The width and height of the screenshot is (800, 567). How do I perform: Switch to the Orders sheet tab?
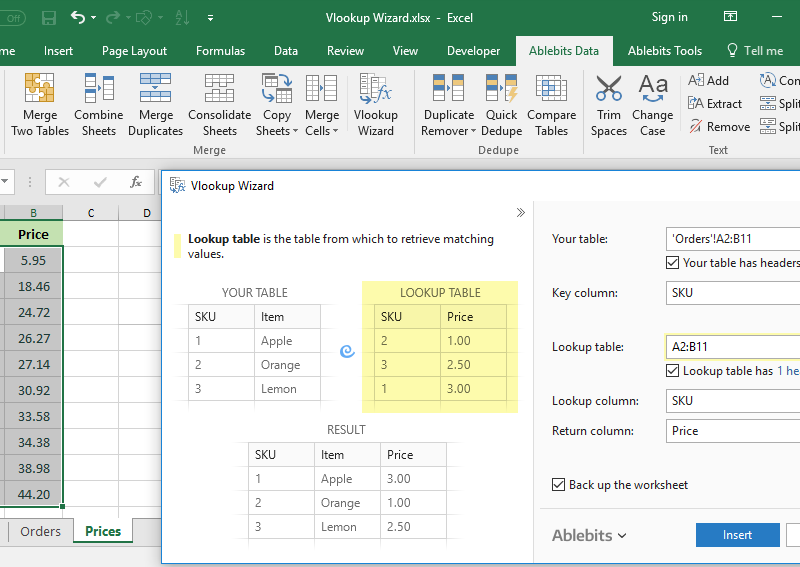pyautogui.click(x=40, y=531)
